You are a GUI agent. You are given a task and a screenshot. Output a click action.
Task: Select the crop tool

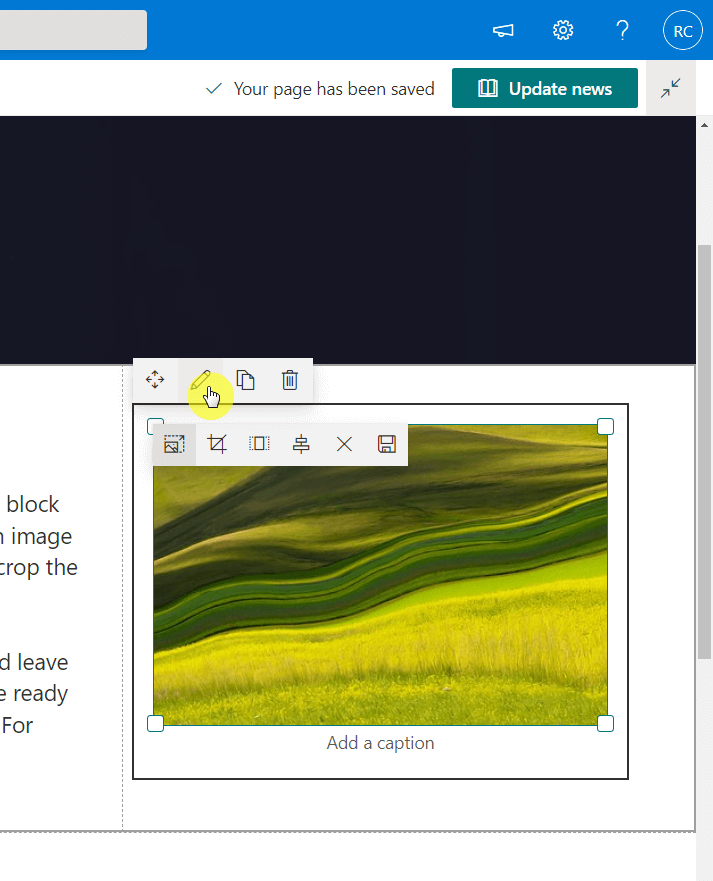[217, 444]
